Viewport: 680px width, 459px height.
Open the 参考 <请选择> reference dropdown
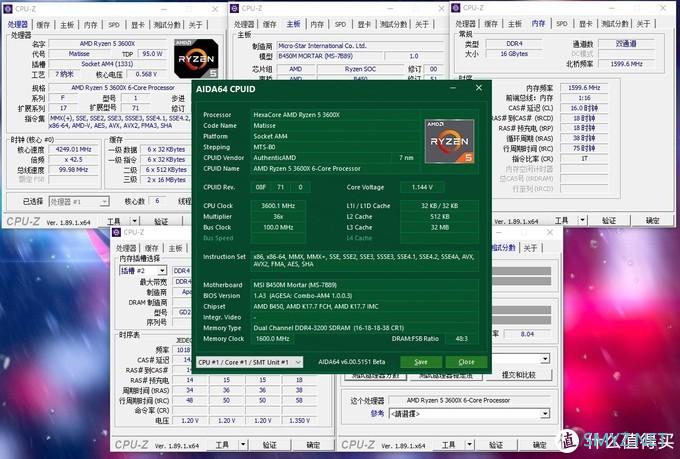470,414
